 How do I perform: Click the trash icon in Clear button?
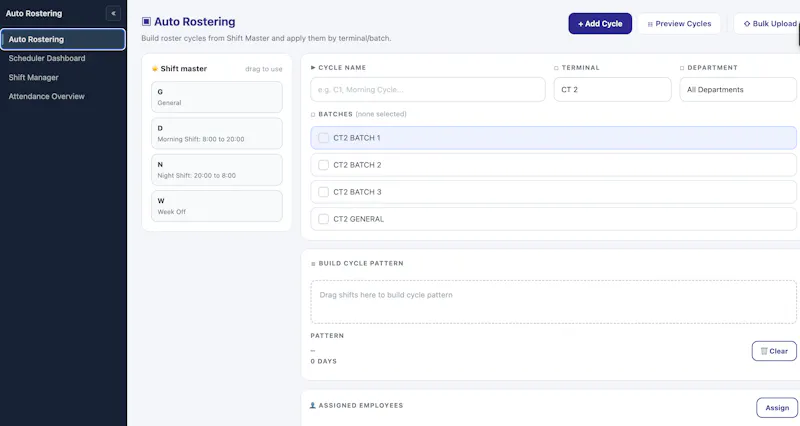click(x=764, y=351)
